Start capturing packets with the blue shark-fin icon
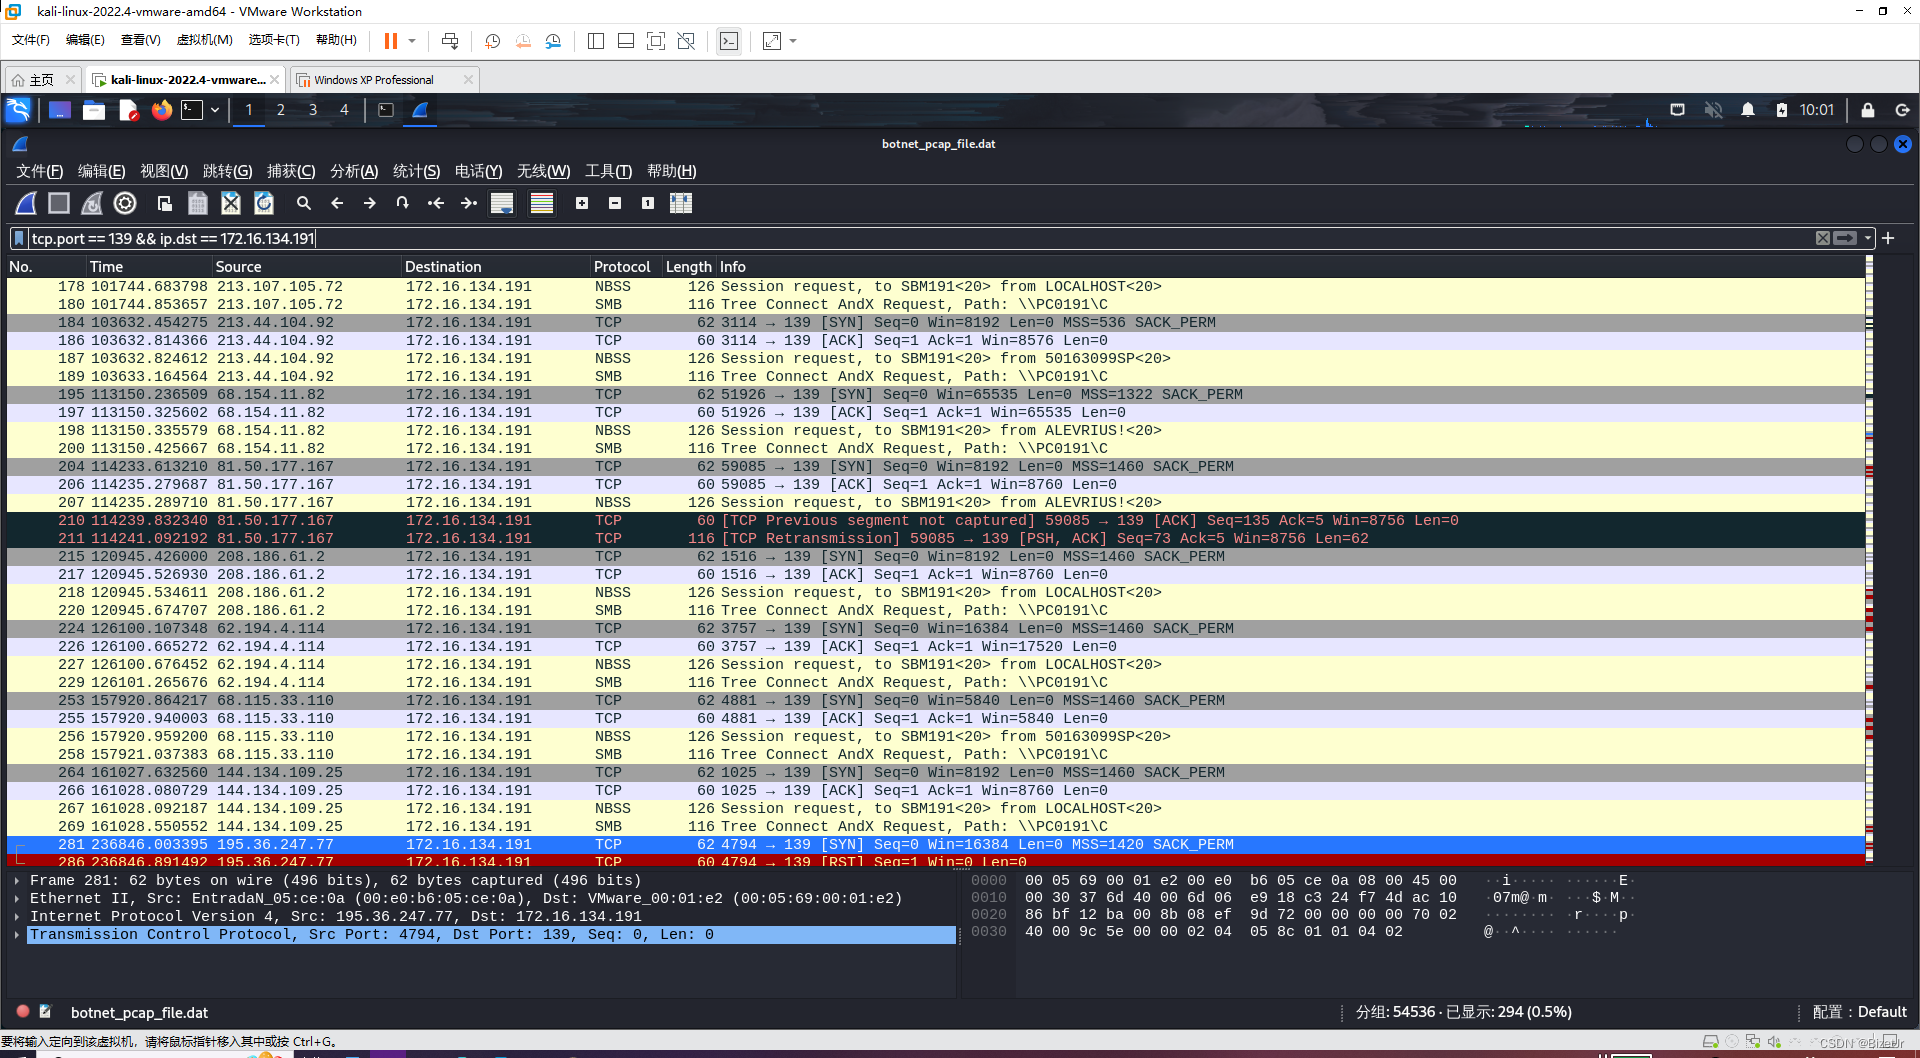 tap(26, 203)
